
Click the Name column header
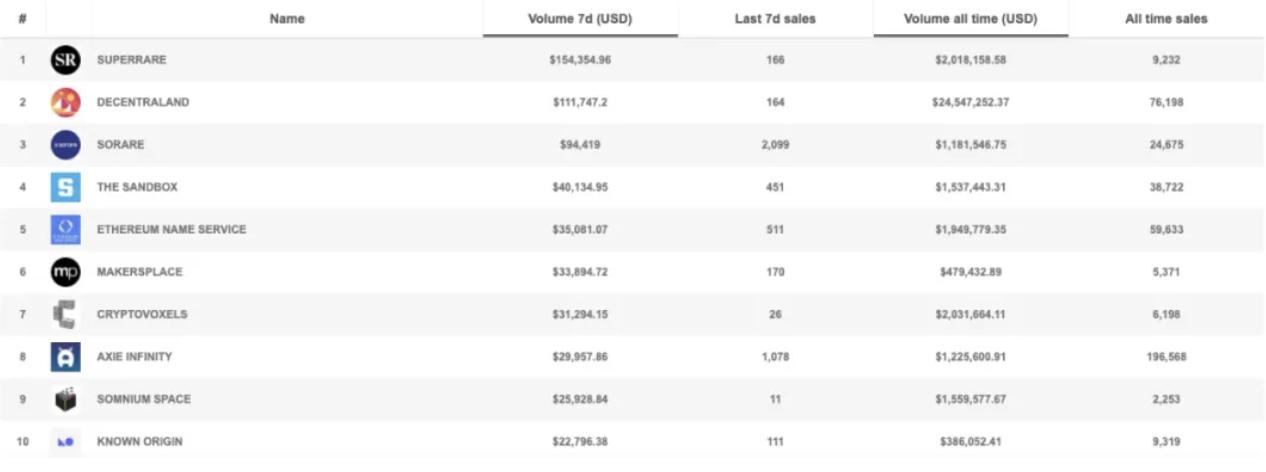coord(287,19)
